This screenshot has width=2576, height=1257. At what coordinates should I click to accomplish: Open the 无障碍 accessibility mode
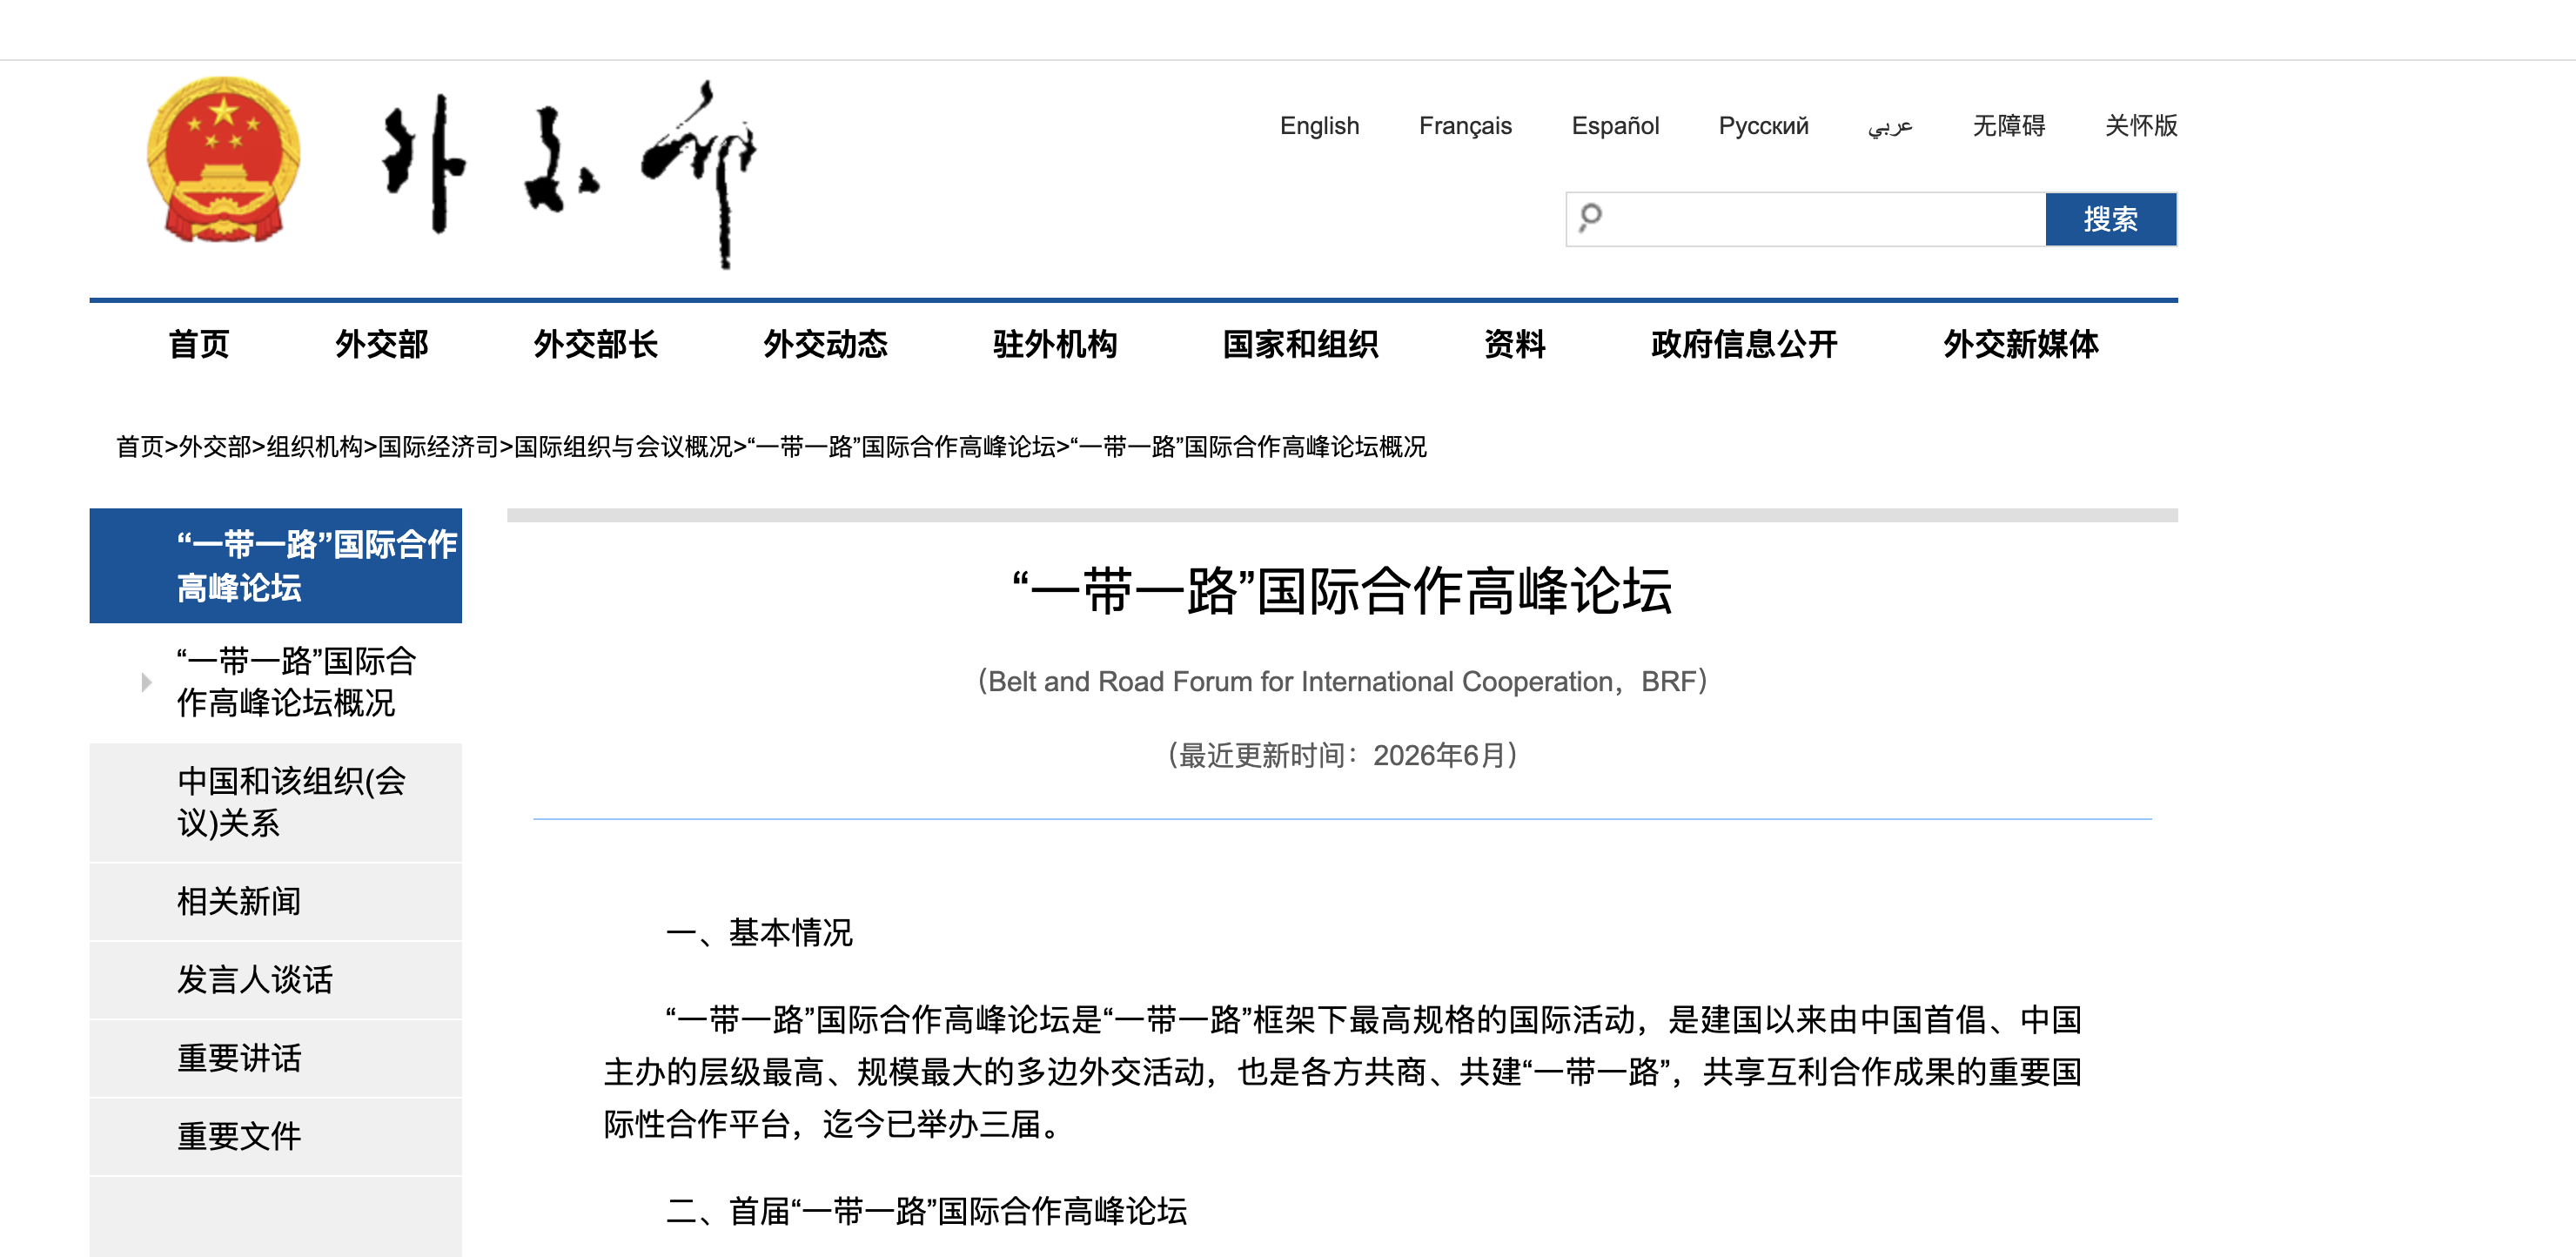click(x=2009, y=126)
